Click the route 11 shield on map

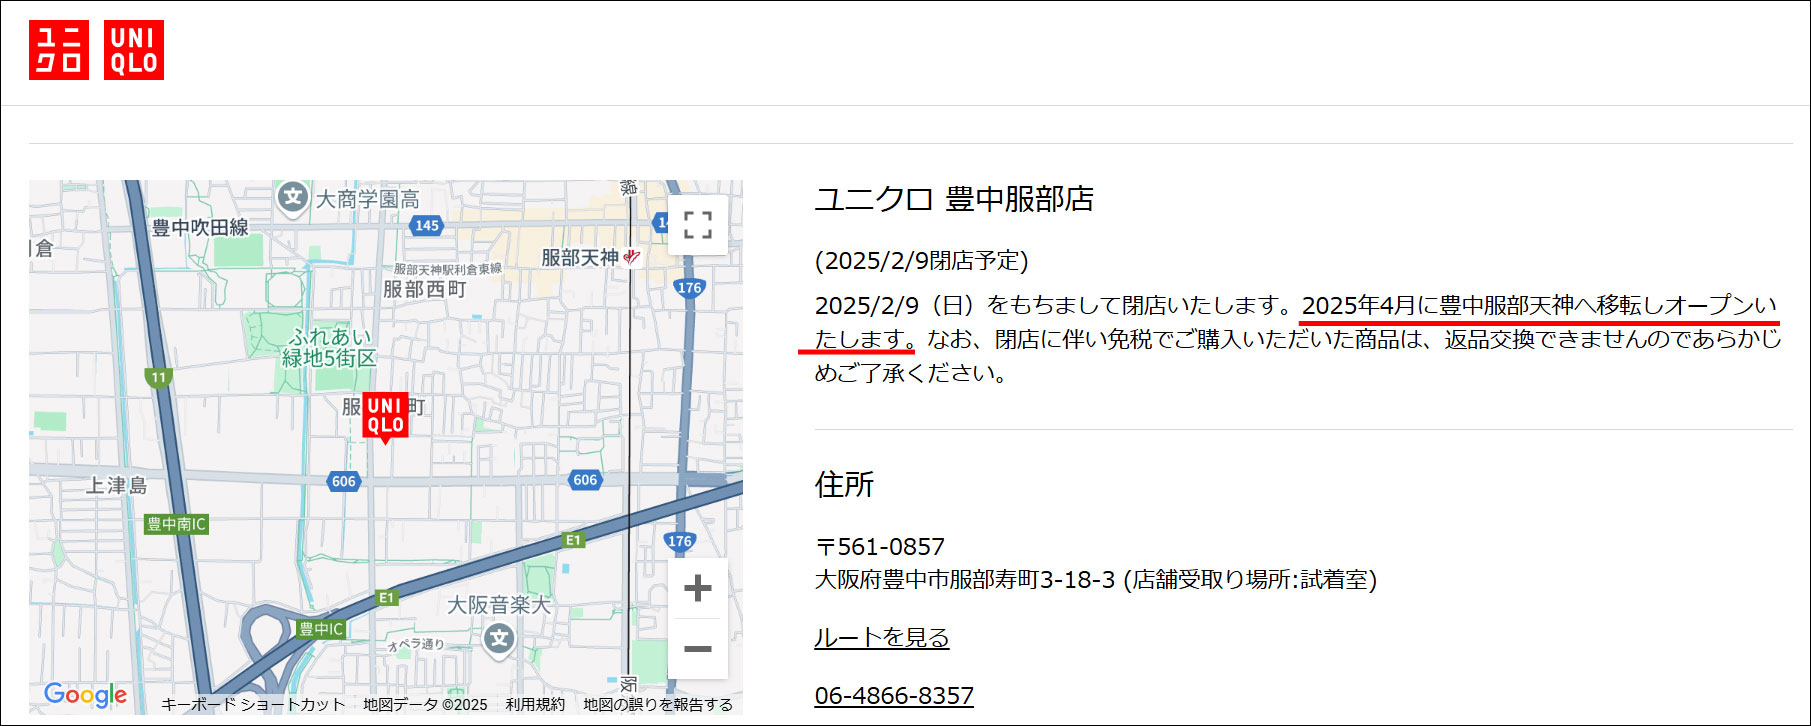point(158,377)
